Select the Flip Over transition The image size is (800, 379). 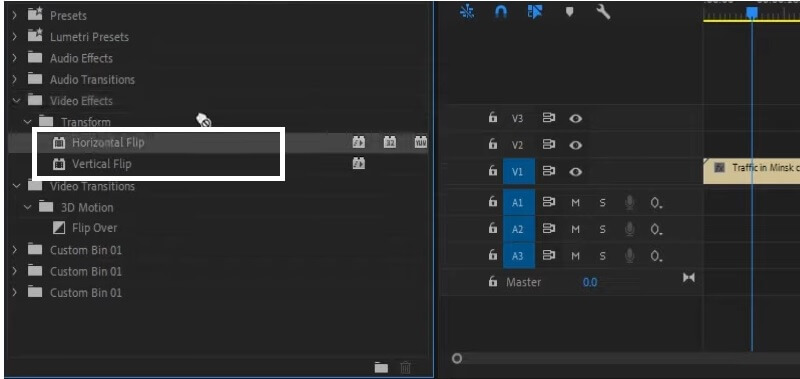(94, 228)
